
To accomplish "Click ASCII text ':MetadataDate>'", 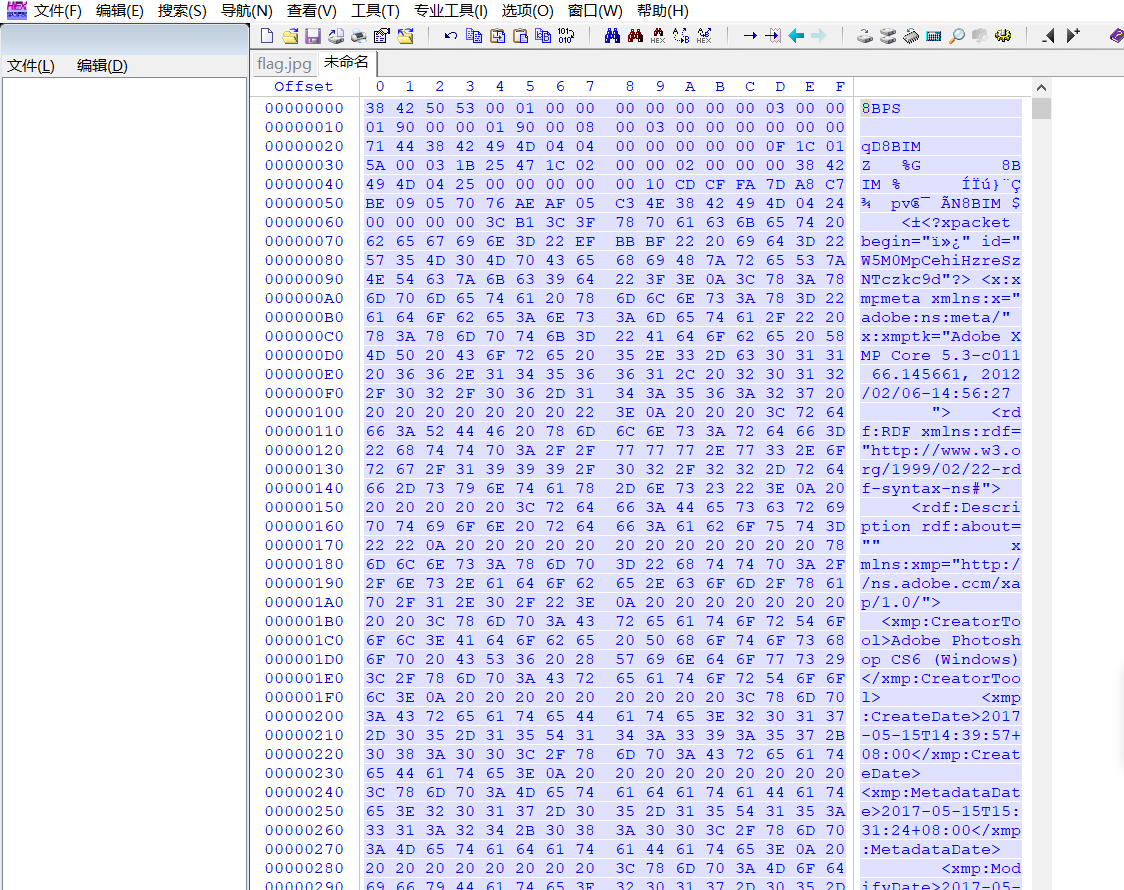I will [x=930, y=850].
